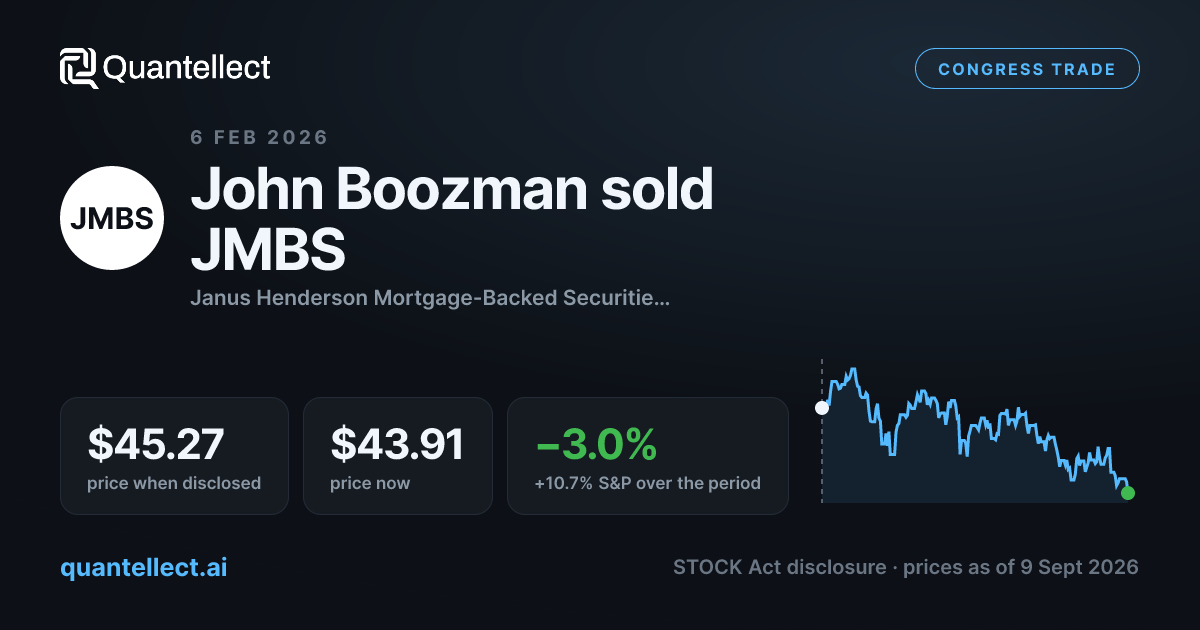Select the CONGRESS TRADE badge
This screenshot has height=630, width=1200.
pyautogui.click(x=1027, y=69)
